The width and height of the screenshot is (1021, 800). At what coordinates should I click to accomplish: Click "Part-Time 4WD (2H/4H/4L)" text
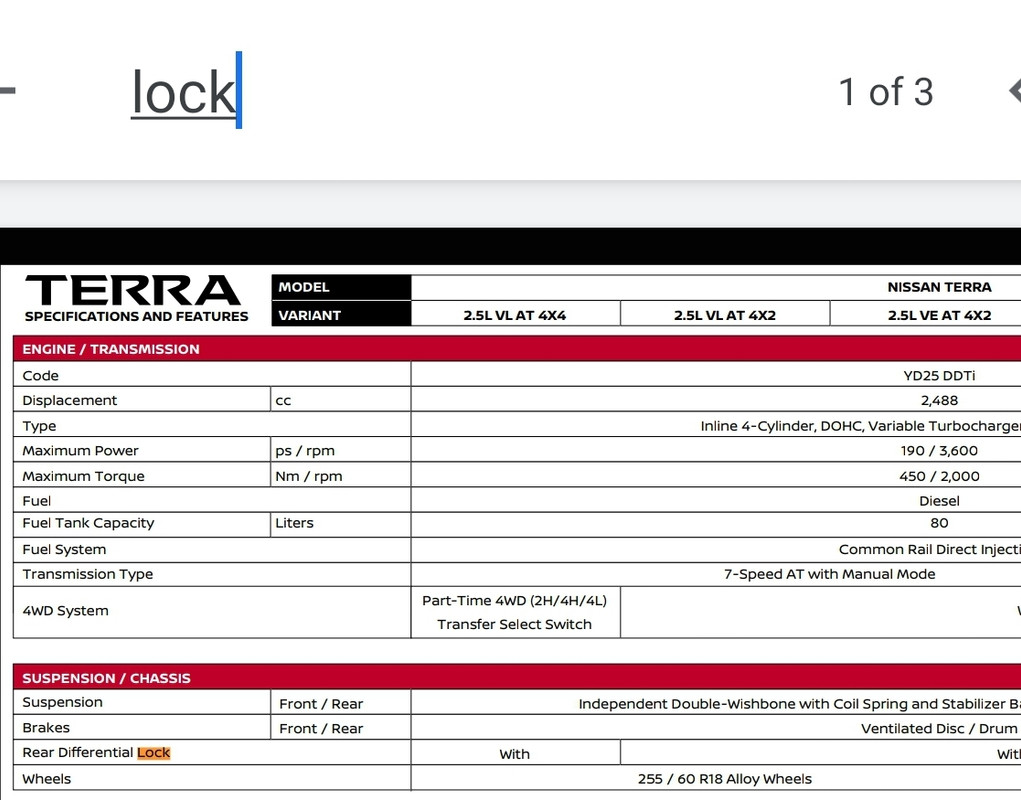514,600
